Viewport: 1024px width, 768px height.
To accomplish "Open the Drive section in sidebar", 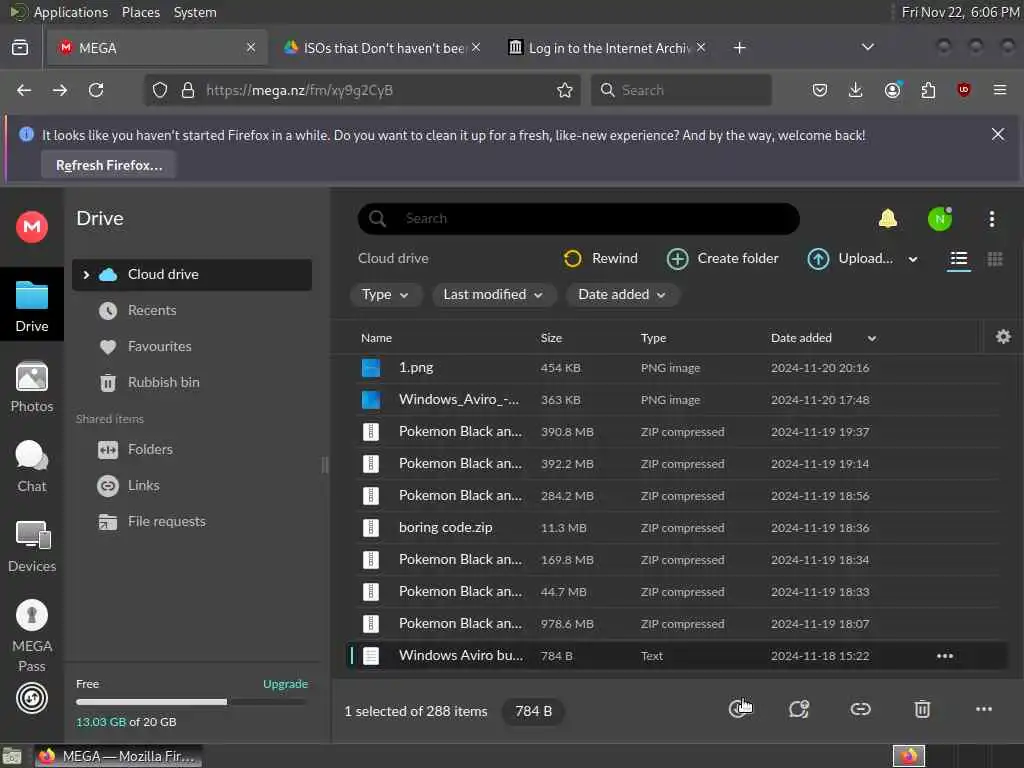I will pyautogui.click(x=31, y=305).
